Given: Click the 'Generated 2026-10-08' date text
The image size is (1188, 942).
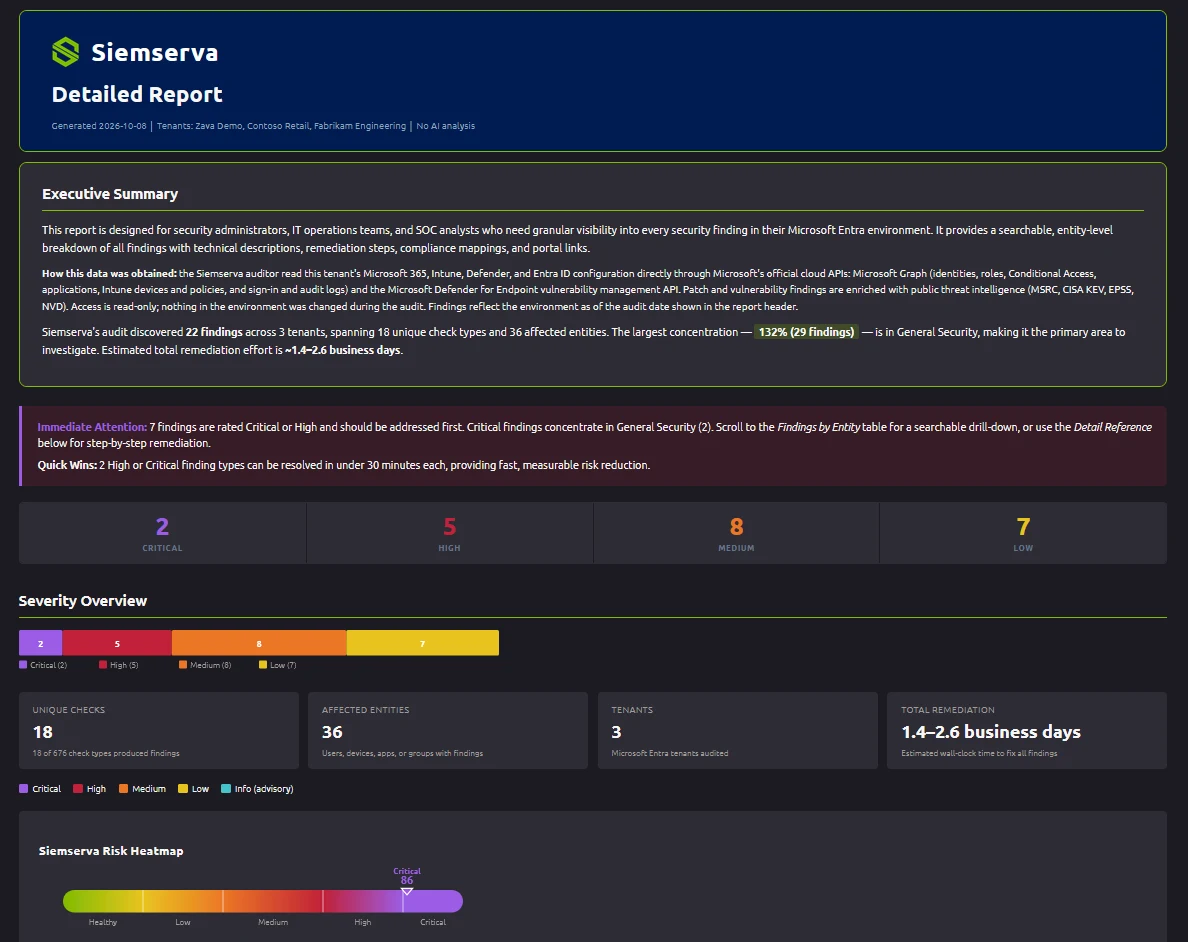Looking at the screenshot, I should (x=98, y=126).
